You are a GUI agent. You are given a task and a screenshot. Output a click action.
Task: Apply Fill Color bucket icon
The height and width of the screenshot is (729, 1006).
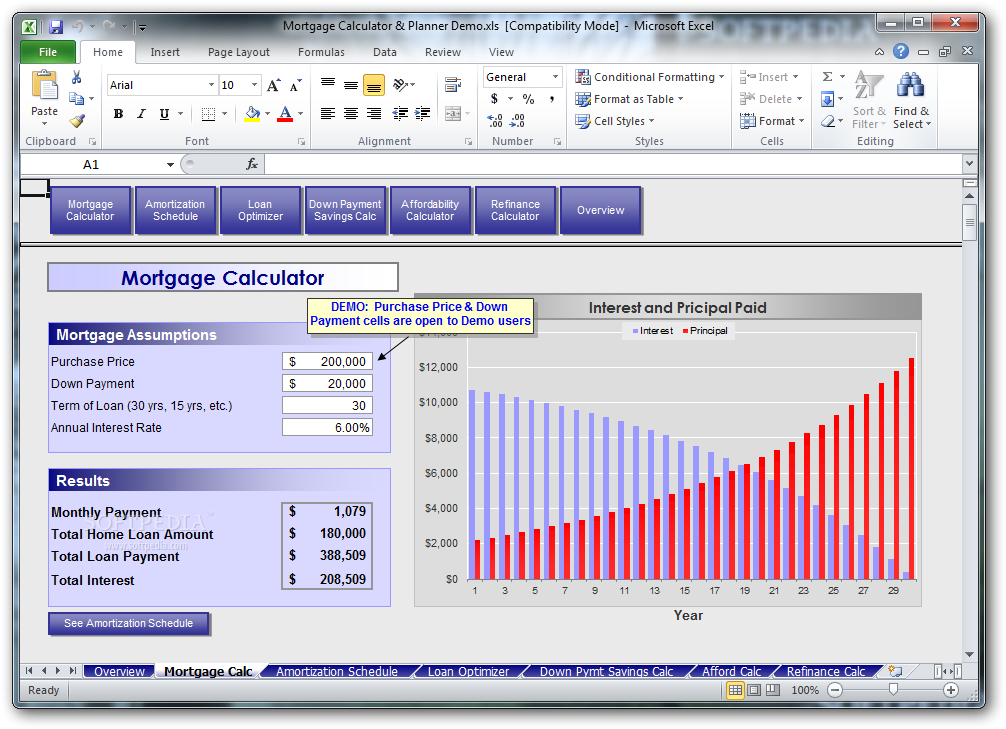coord(252,114)
